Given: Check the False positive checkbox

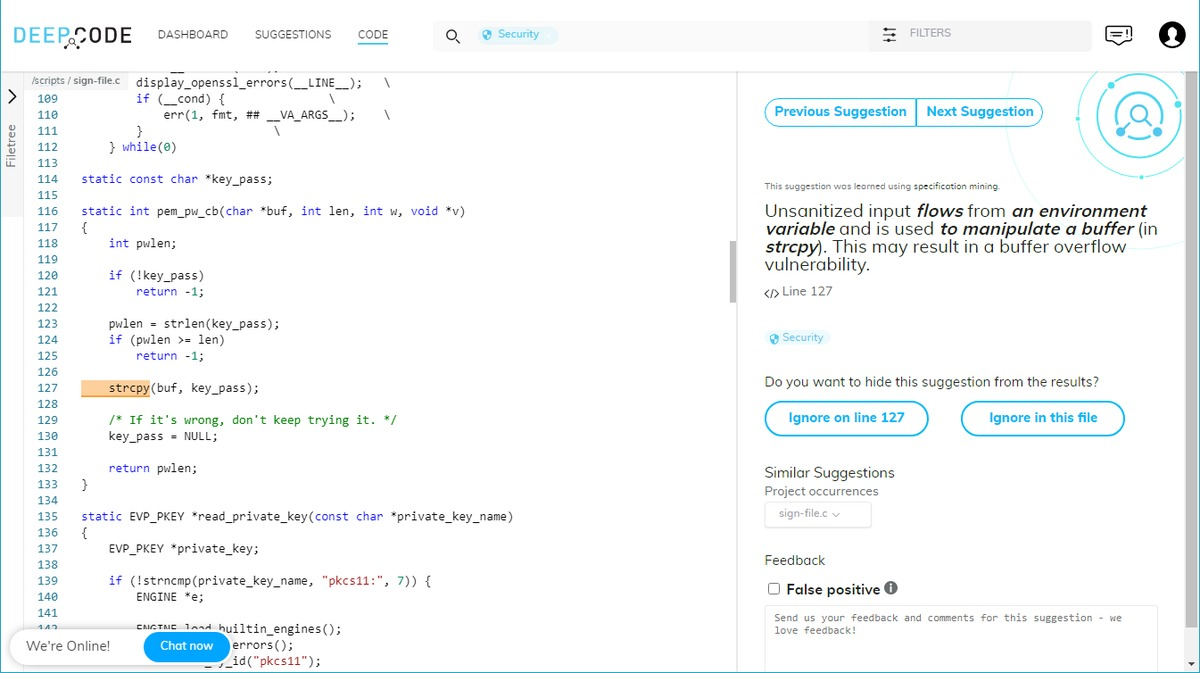Looking at the screenshot, I should (x=773, y=589).
